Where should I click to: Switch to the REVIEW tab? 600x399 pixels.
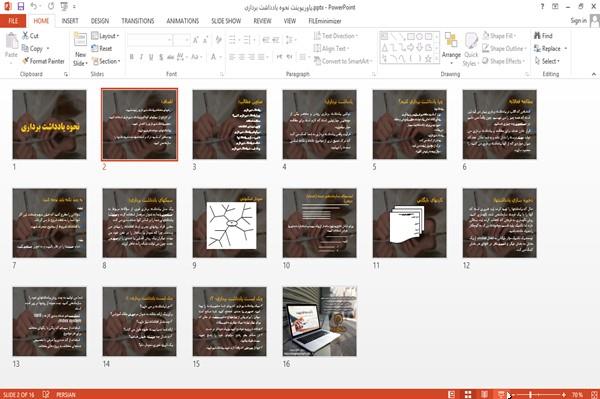click(262, 21)
